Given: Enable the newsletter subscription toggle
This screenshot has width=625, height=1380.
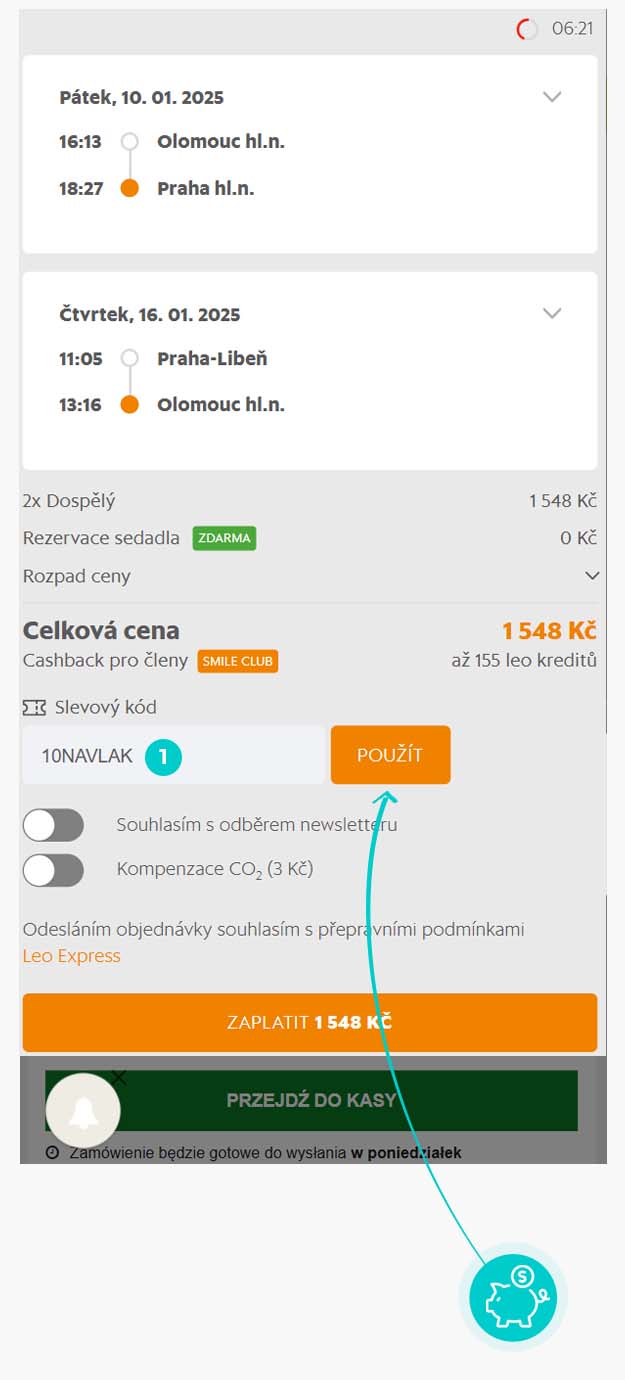Looking at the screenshot, I should coord(54,825).
